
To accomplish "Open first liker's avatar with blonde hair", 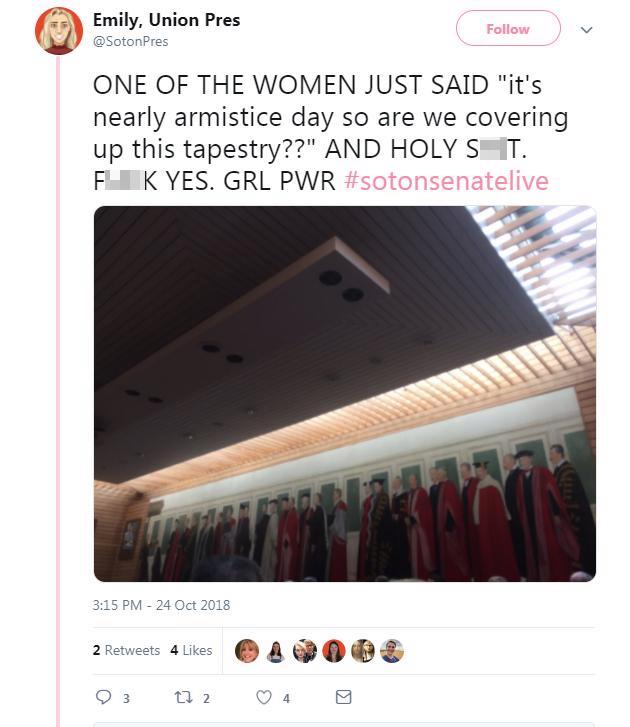I will point(247,650).
